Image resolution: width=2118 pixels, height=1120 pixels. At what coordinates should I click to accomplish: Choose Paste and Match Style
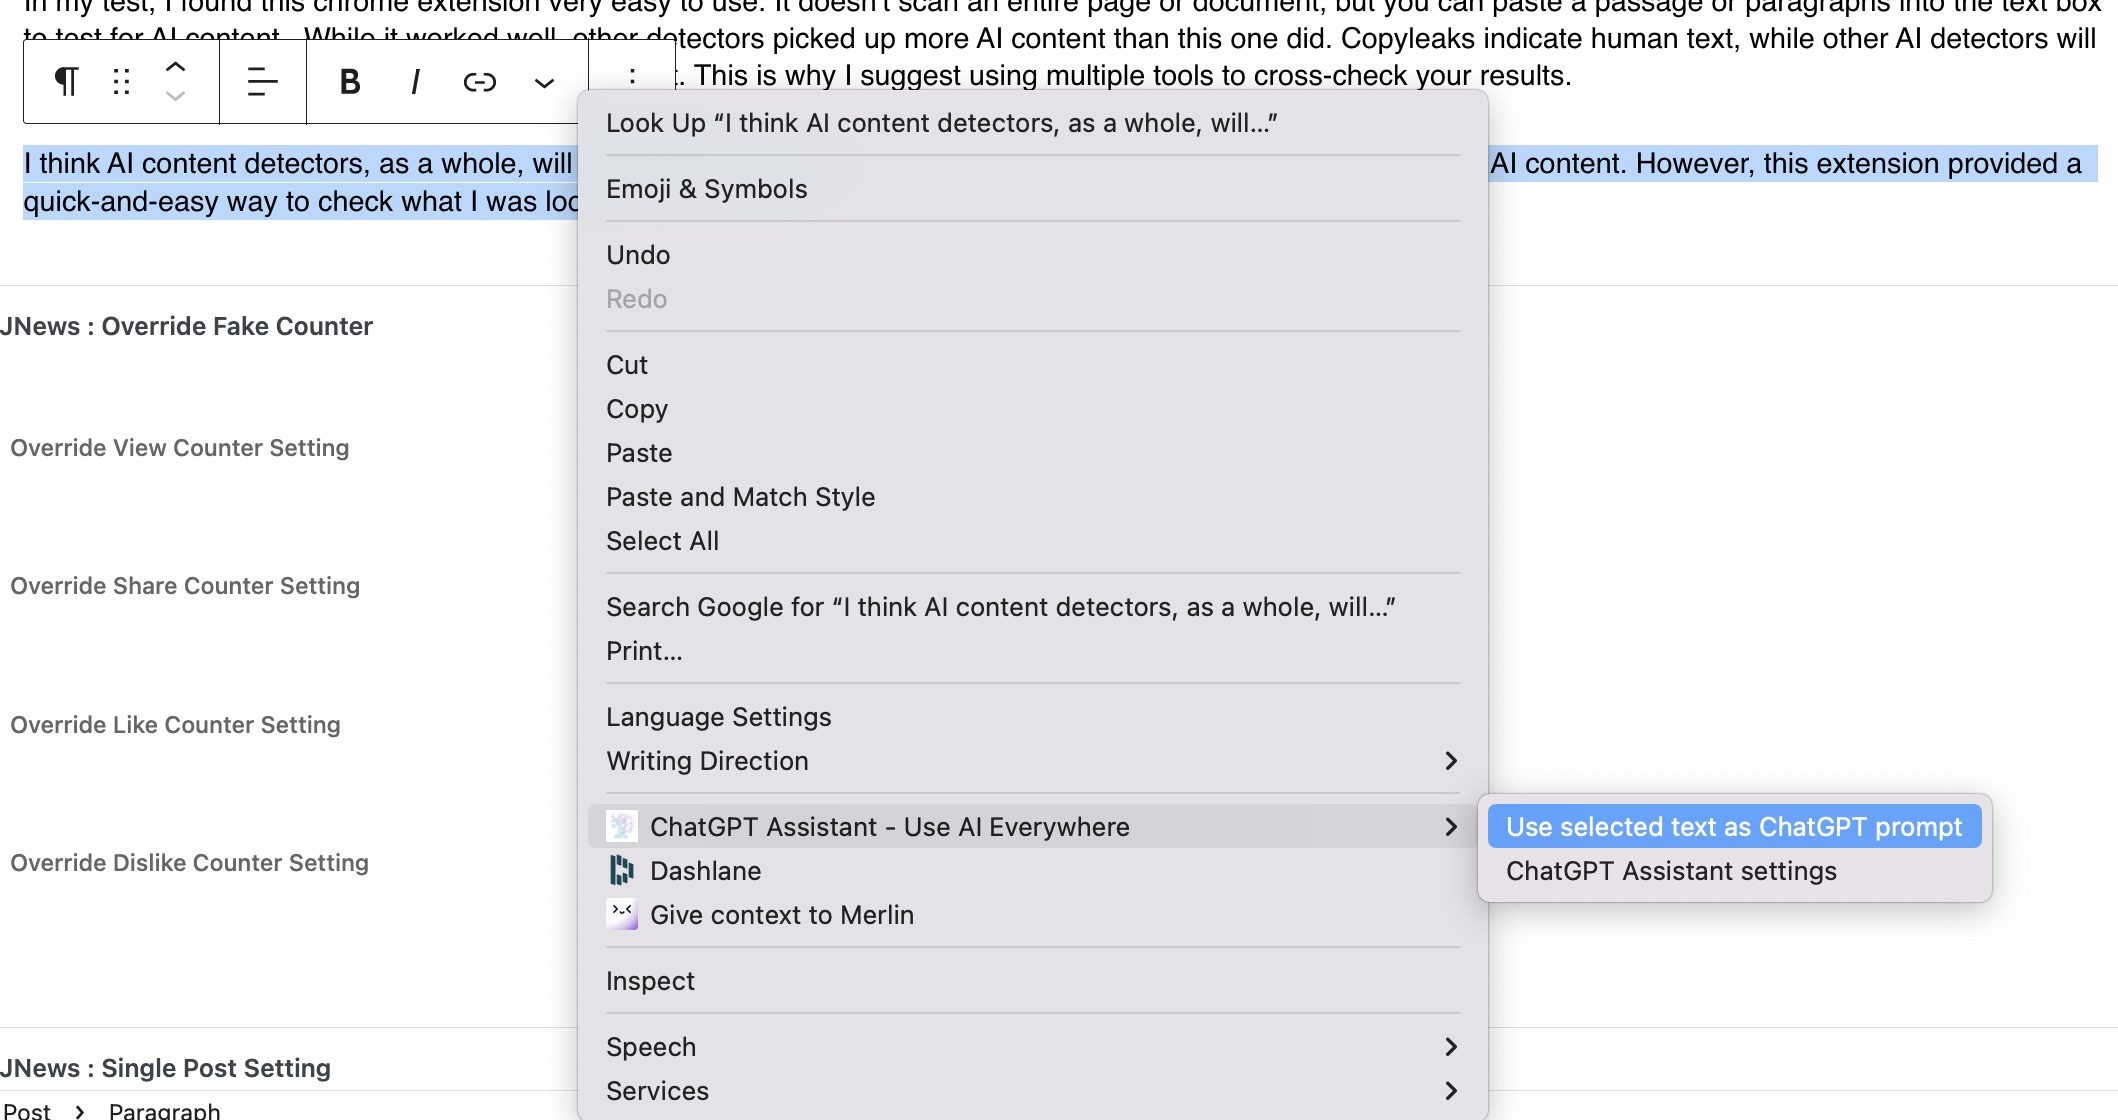(x=740, y=497)
